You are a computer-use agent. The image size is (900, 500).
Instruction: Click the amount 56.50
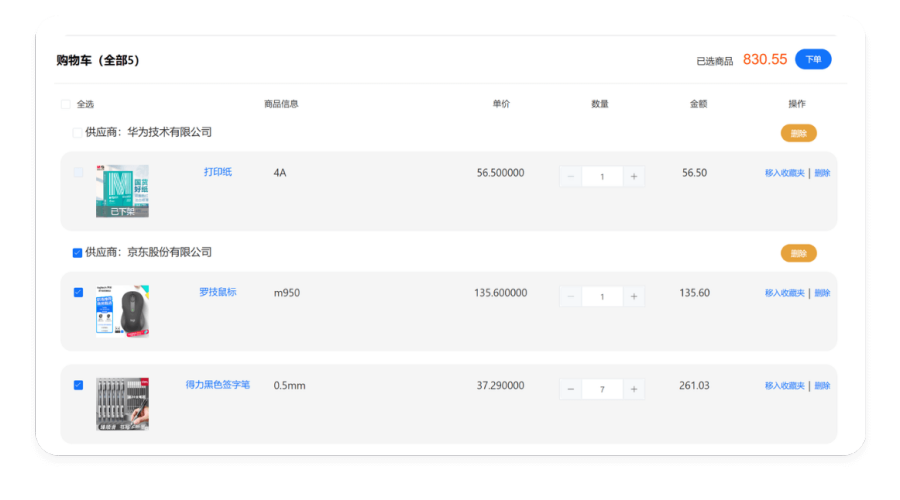(695, 173)
